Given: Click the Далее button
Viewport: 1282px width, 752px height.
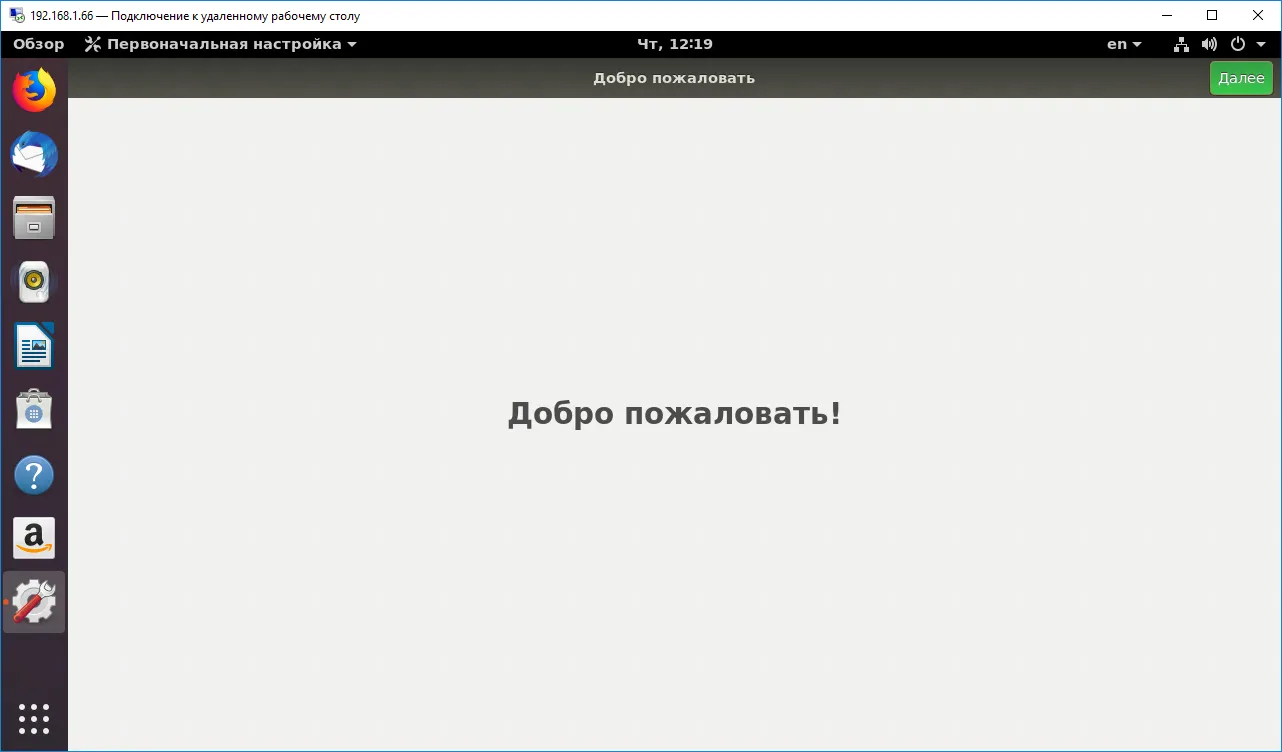Looking at the screenshot, I should click(x=1241, y=78).
